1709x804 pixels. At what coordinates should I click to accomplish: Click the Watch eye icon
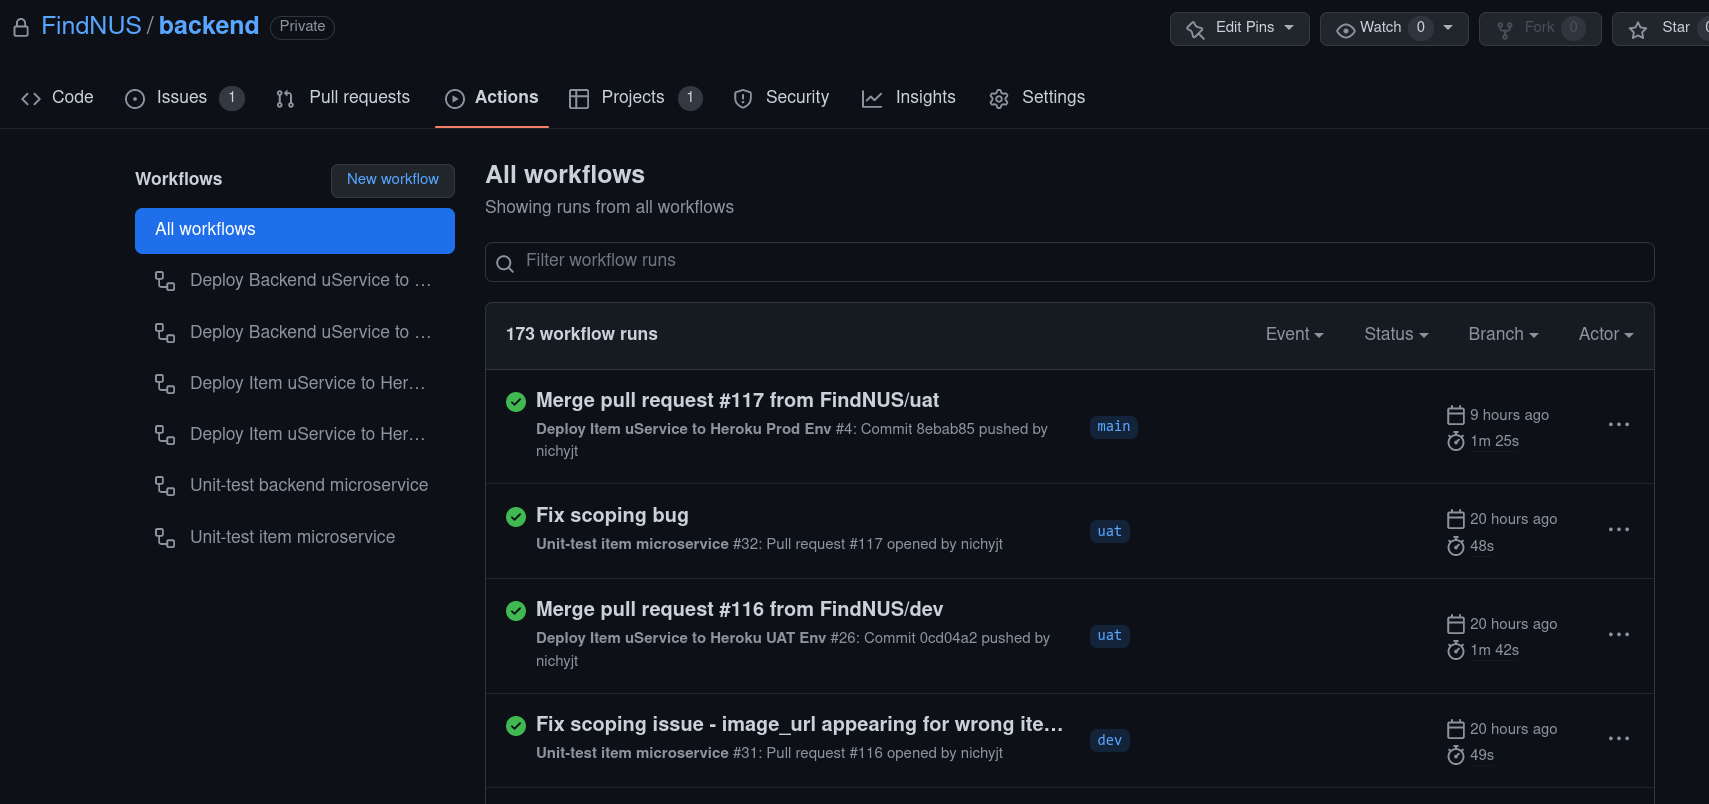click(x=1346, y=30)
